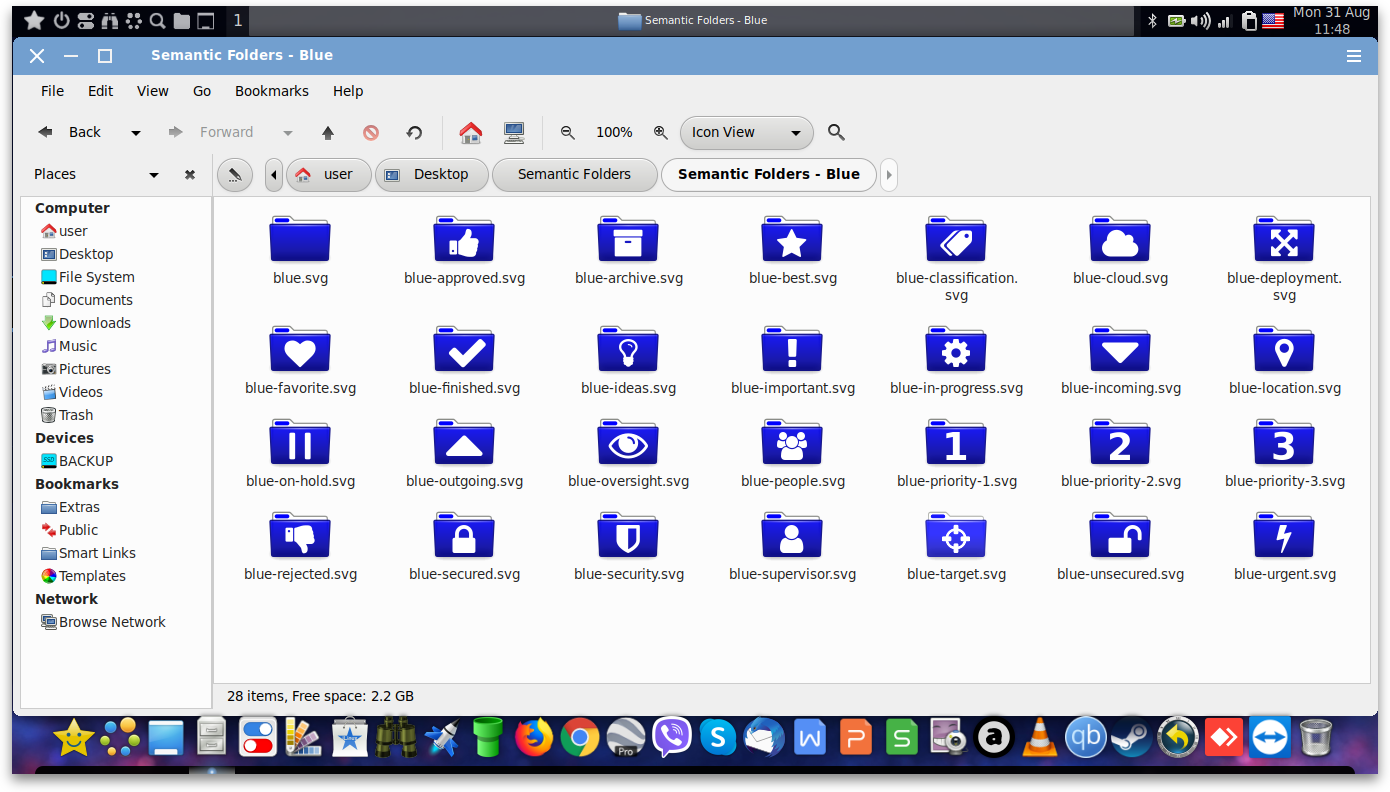
Task: Open the Trash can in dock
Action: point(1316,739)
